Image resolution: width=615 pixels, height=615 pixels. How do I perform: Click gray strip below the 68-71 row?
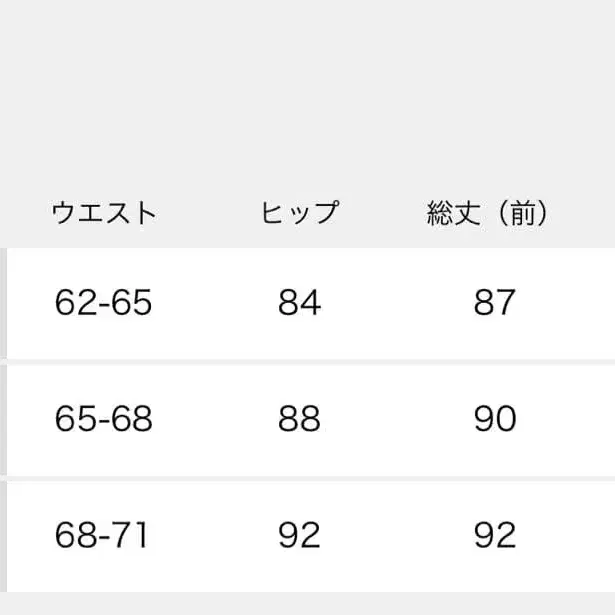[307, 601]
